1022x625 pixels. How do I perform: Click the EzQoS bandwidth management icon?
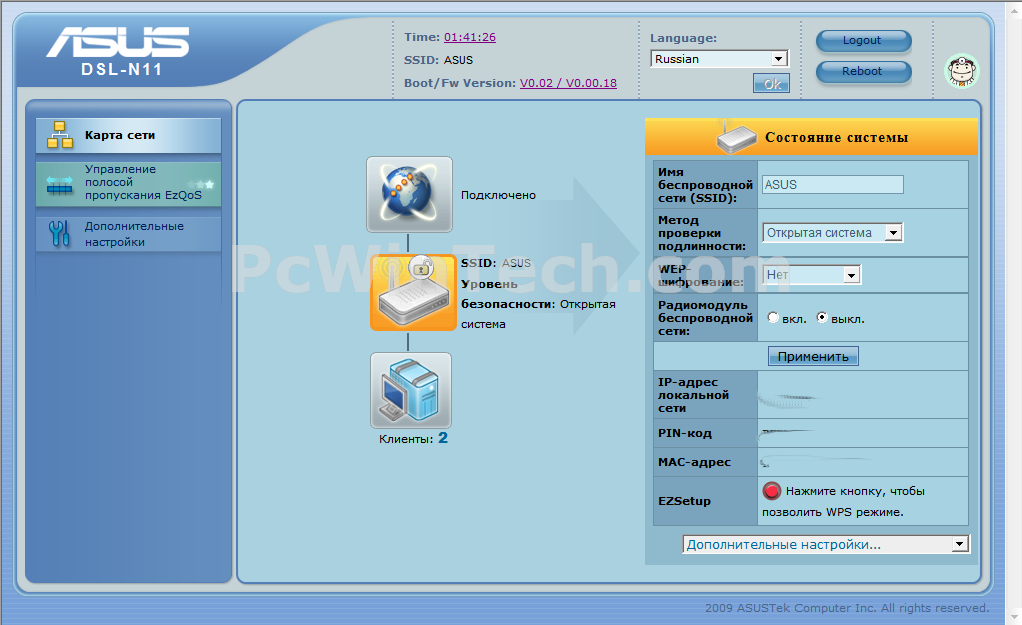click(60, 185)
